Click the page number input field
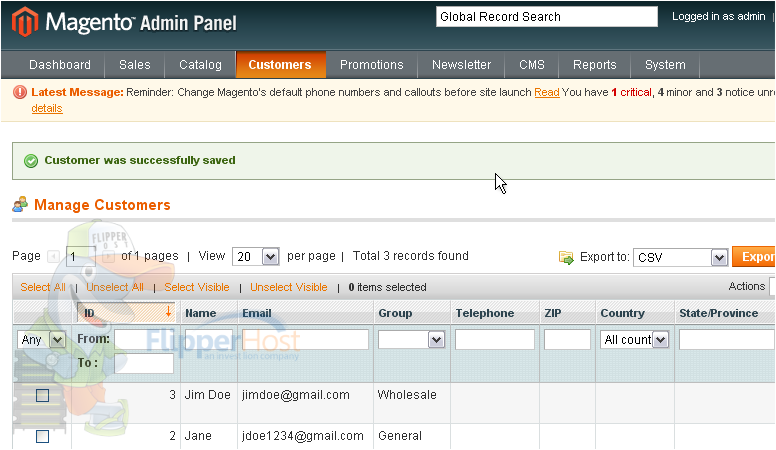The height and width of the screenshot is (450, 776). [x=81, y=256]
